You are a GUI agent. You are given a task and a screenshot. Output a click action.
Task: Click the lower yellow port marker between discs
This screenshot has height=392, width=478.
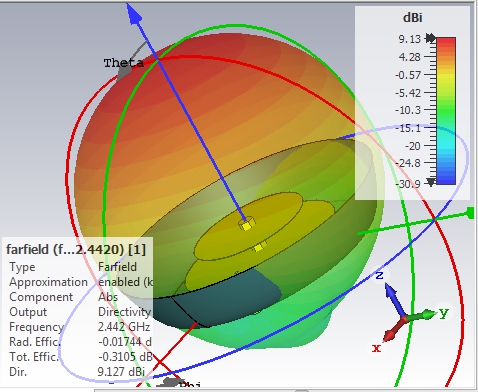point(260,247)
